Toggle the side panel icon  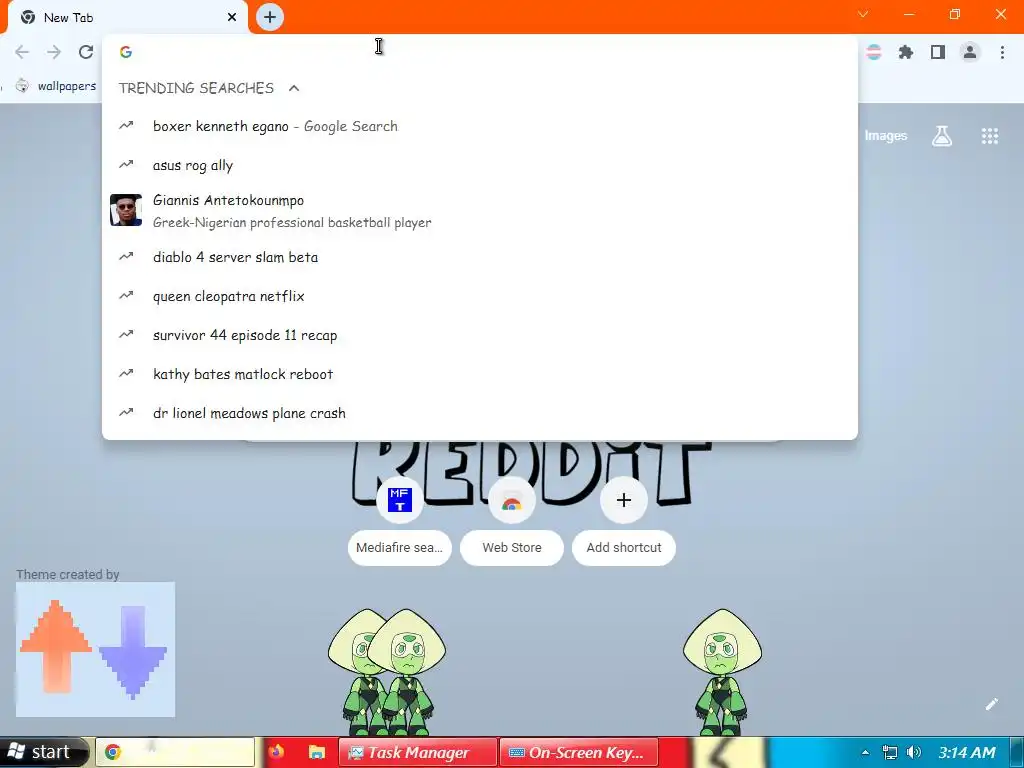pyautogui.click(x=938, y=52)
